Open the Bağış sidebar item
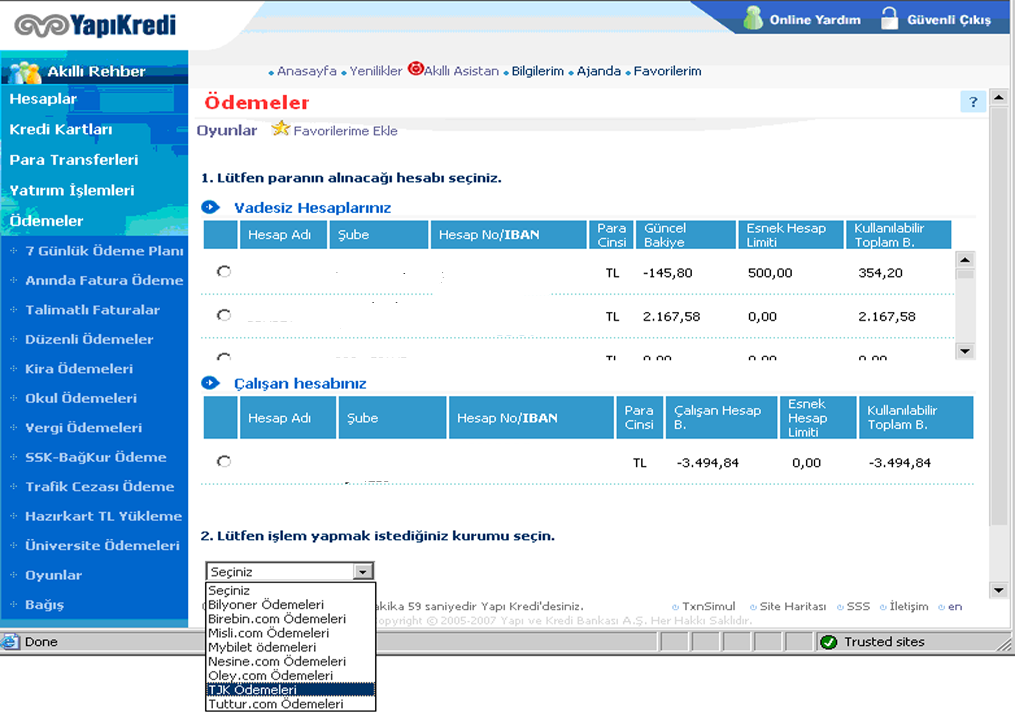 (x=45, y=605)
